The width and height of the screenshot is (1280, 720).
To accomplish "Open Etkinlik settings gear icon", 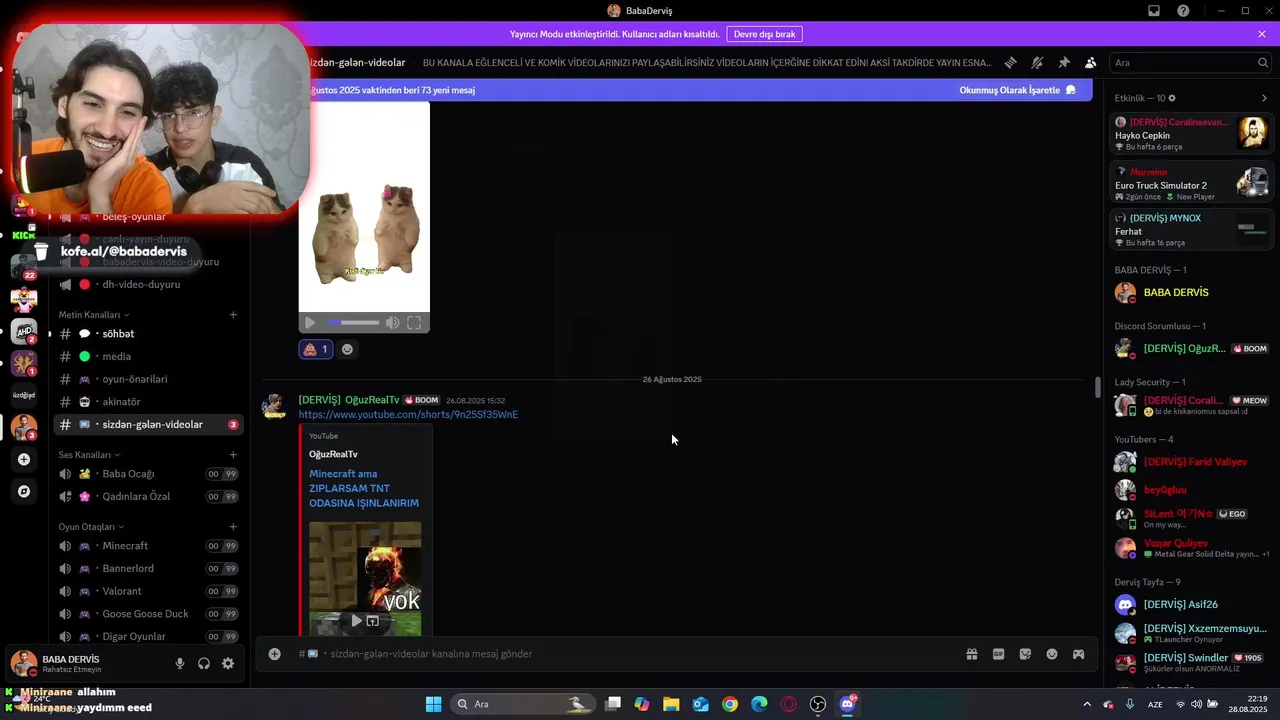I will 1172,98.
